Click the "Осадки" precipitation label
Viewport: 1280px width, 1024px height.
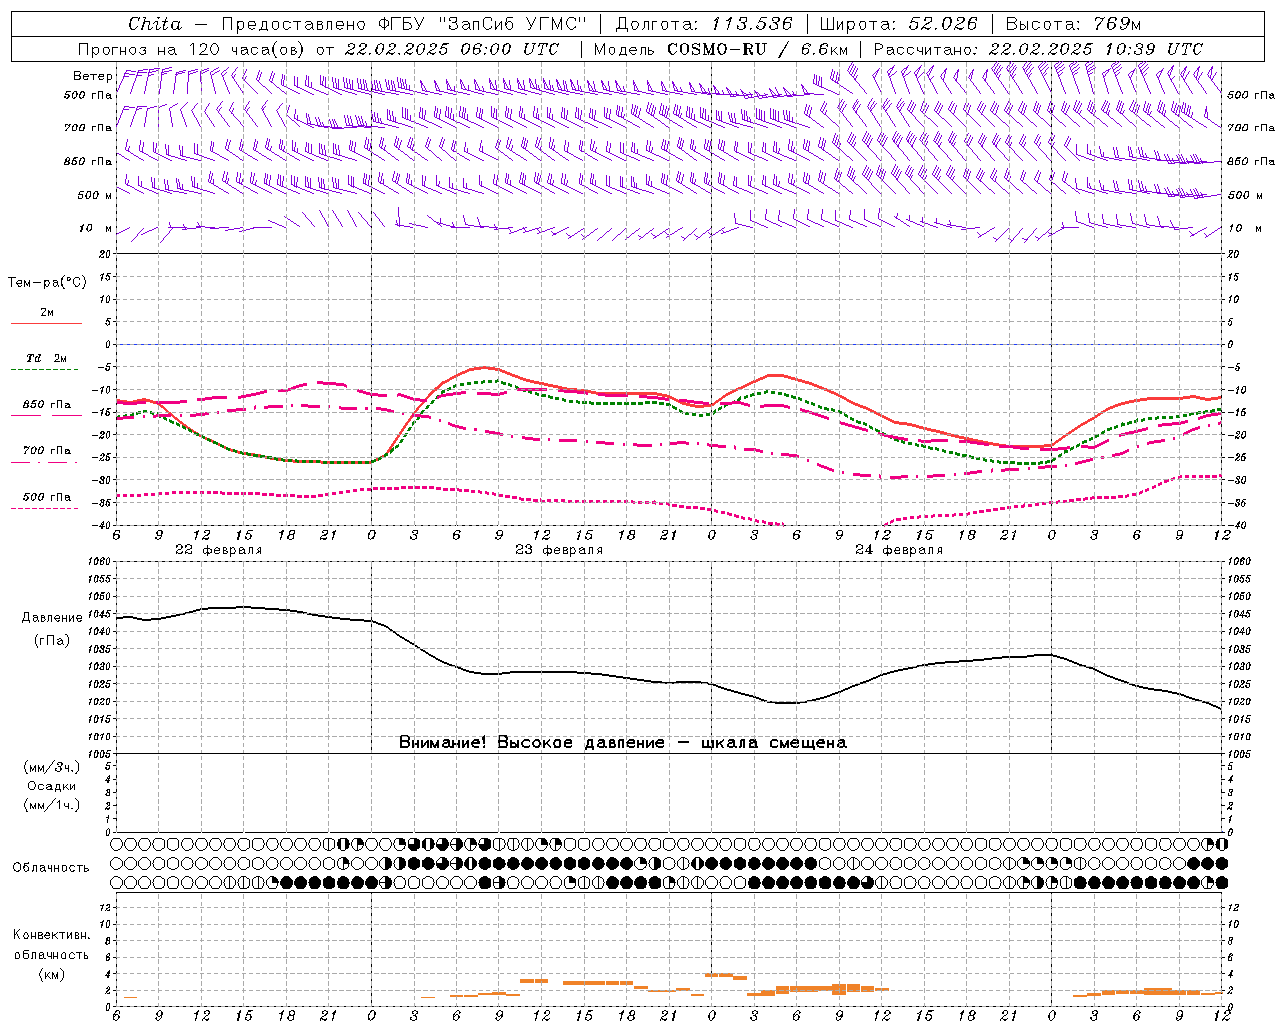coord(52,786)
